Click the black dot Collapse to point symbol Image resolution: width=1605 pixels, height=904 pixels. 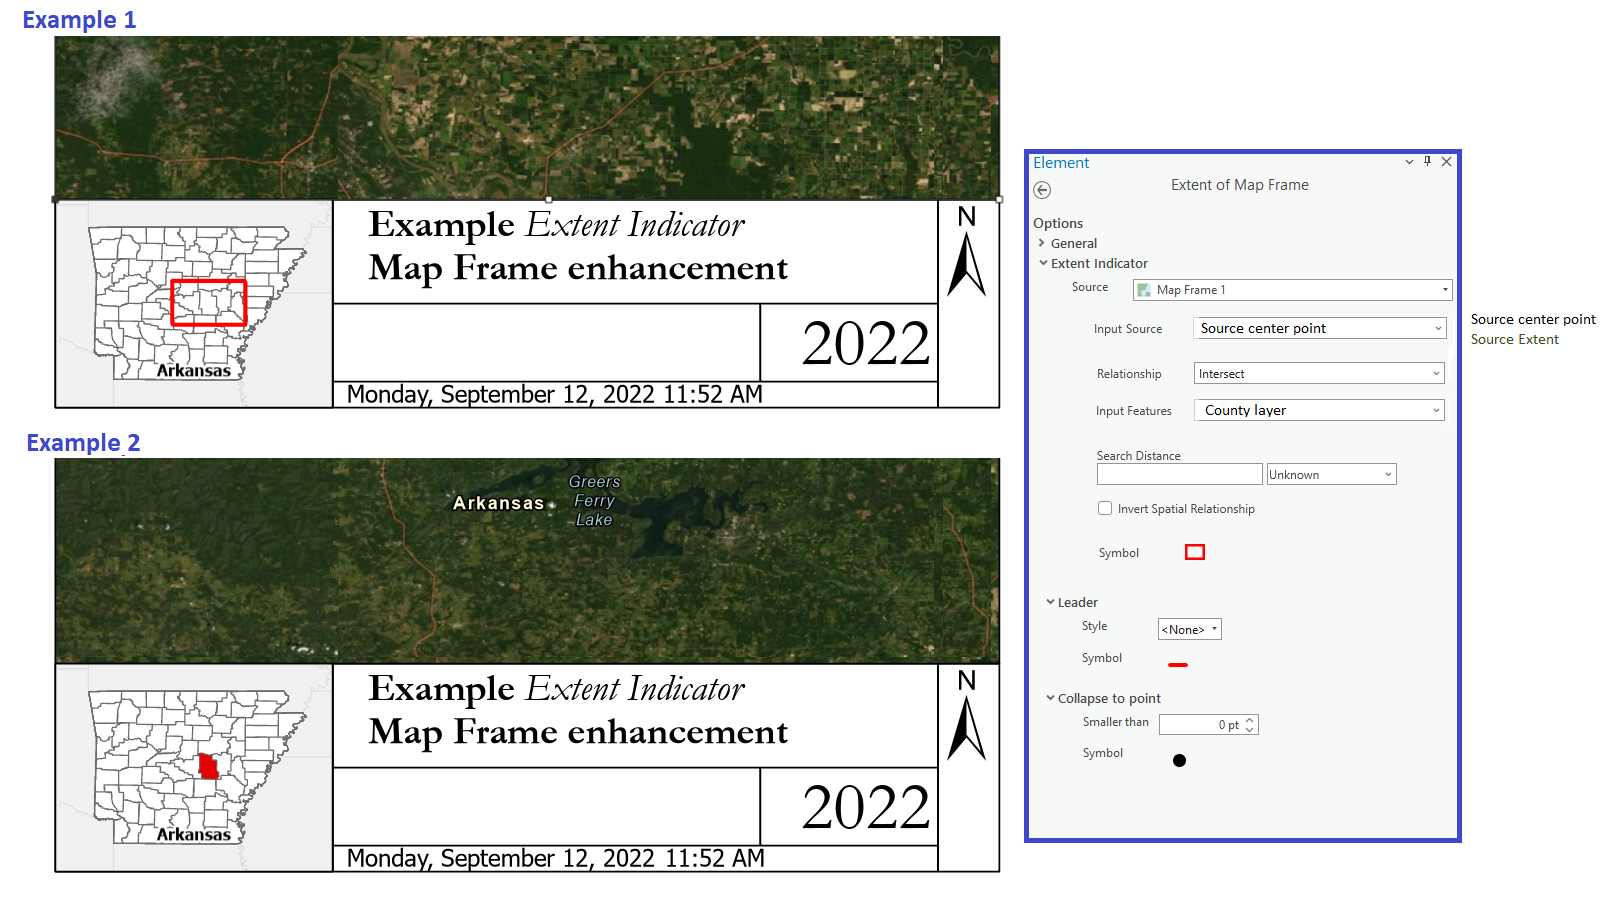click(x=1180, y=760)
